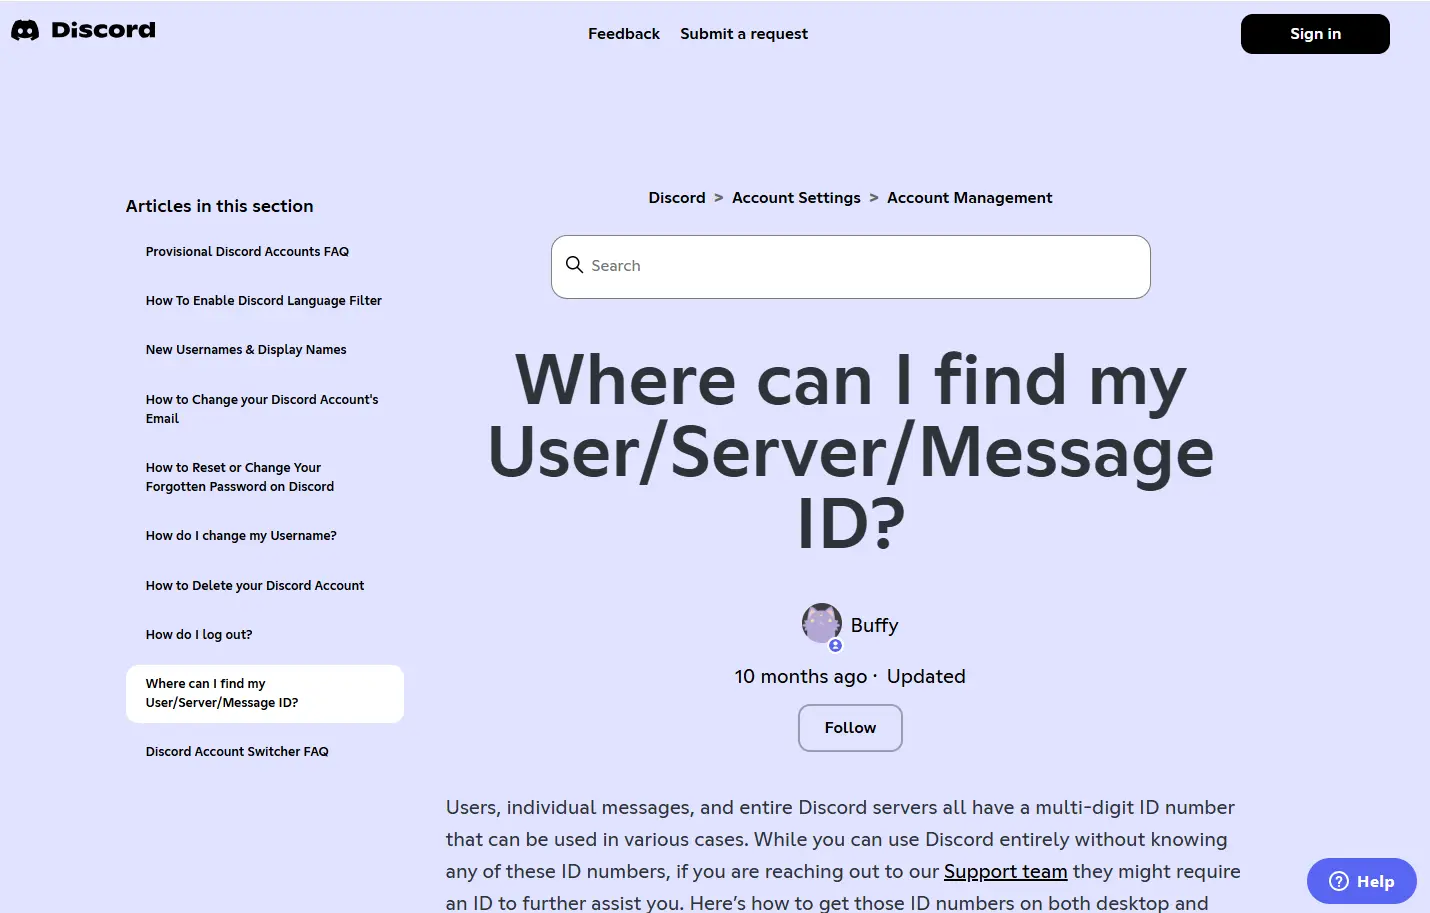Navigate to Account Settings breadcrumb
This screenshot has width=1430, height=913.
coord(796,198)
